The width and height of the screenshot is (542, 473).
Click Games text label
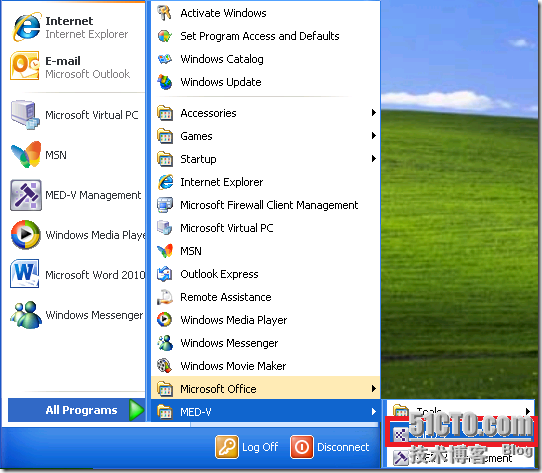pyautogui.click(x=196, y=136)
